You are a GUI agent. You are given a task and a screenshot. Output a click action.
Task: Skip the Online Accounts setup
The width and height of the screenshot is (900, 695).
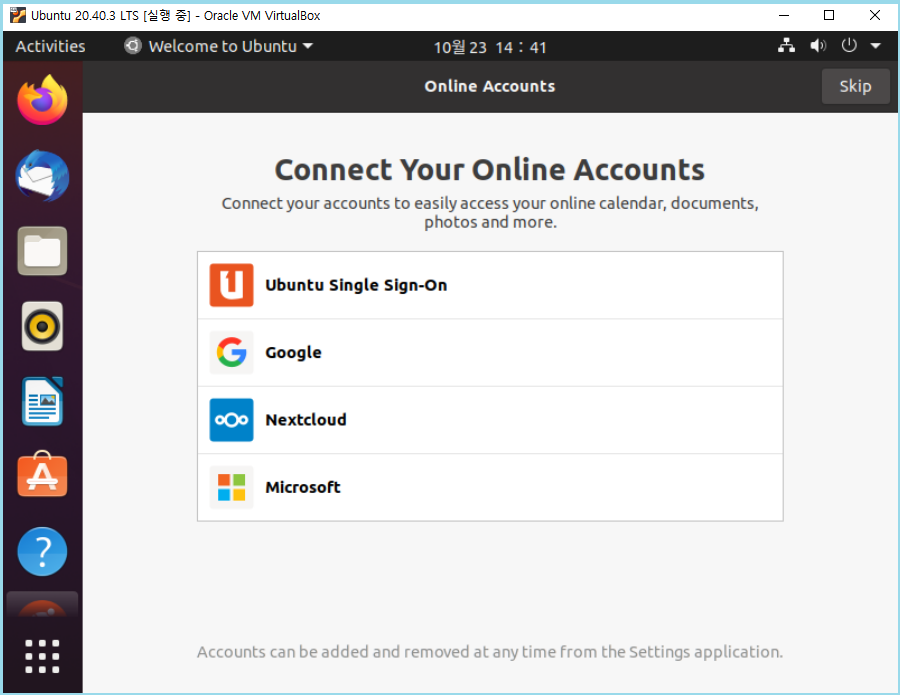click(x=855, y=86)
